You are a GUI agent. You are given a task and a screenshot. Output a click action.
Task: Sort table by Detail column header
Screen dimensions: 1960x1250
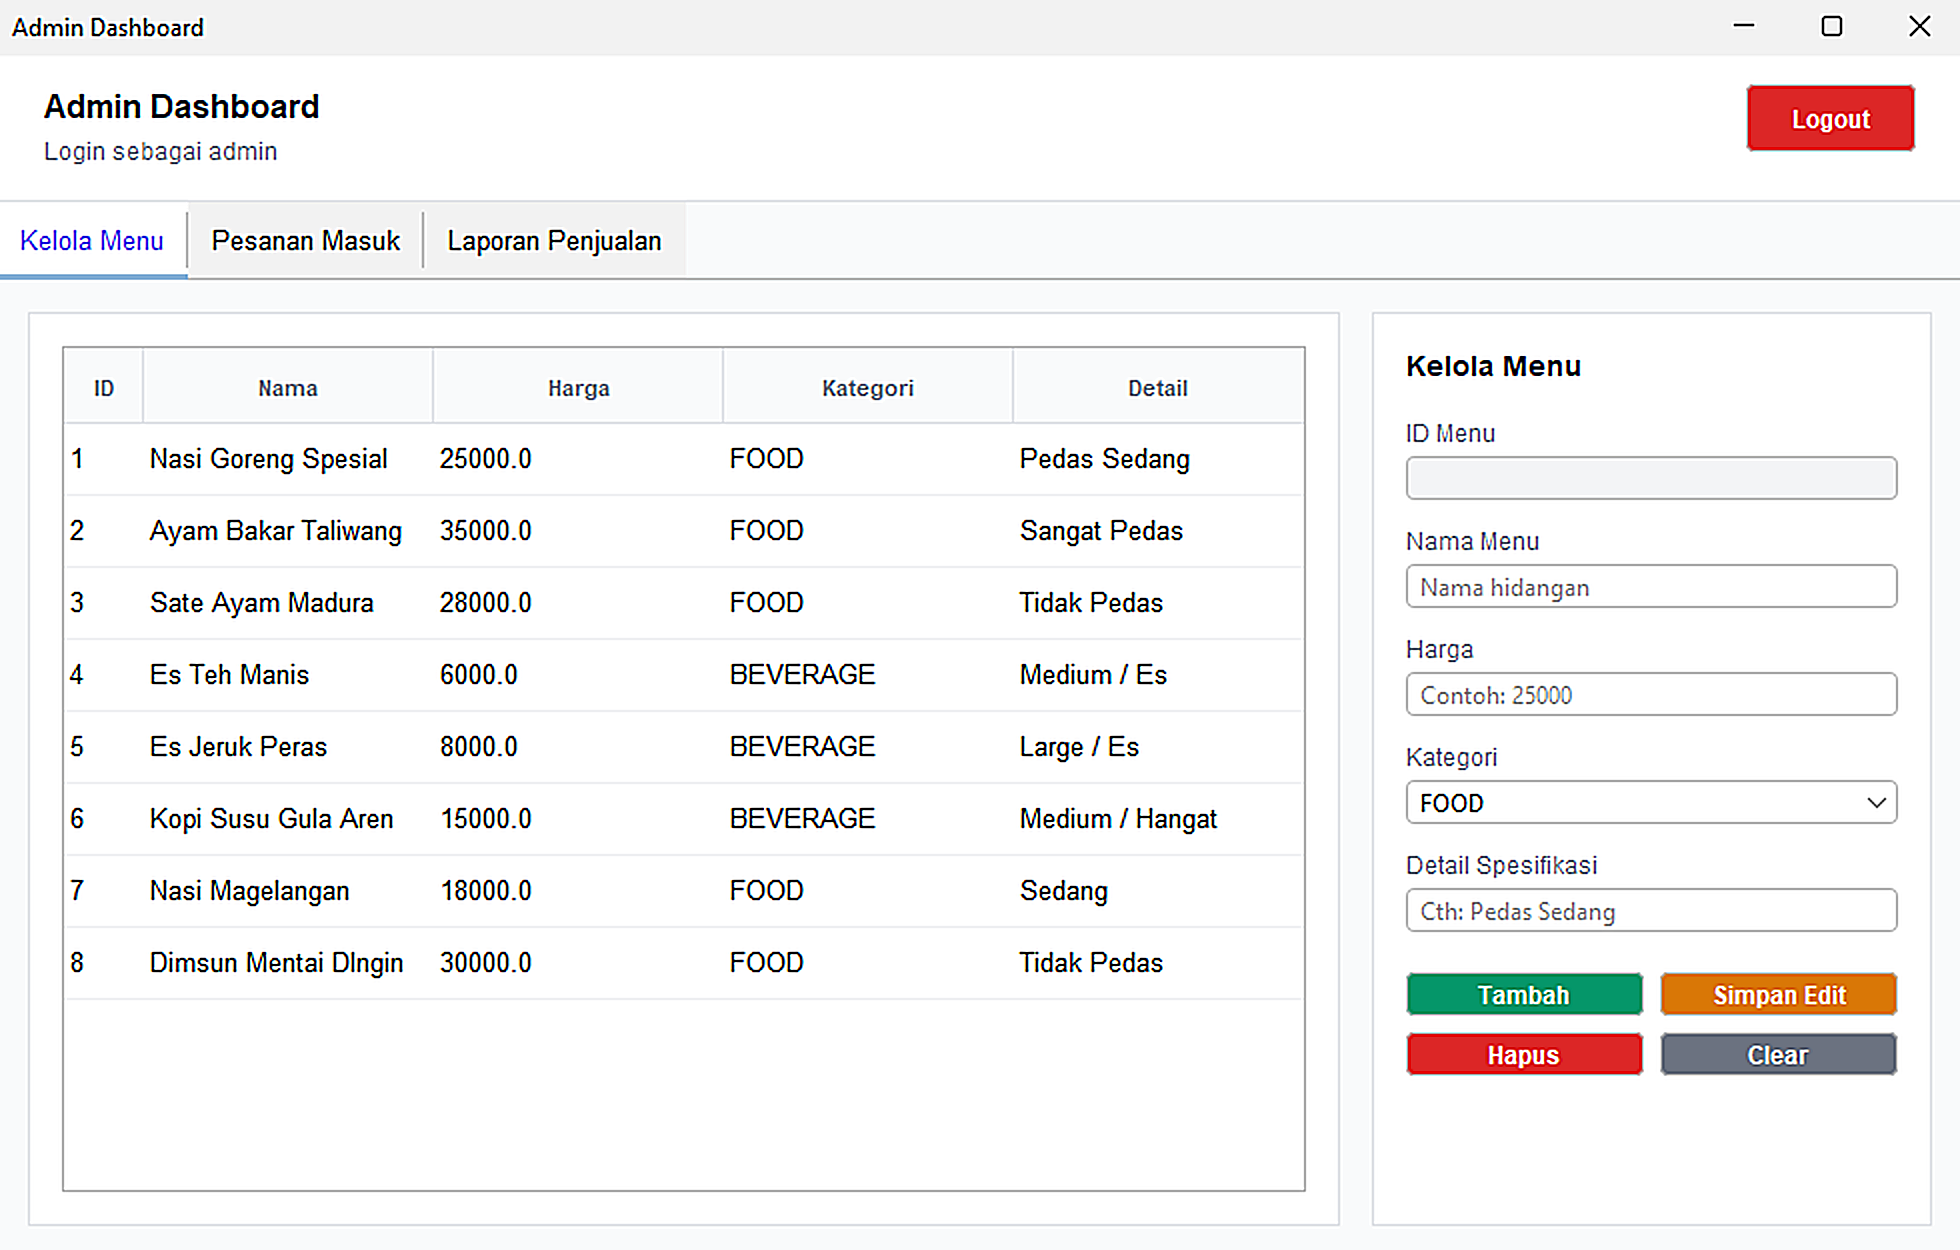click(x=1158, y=388)
